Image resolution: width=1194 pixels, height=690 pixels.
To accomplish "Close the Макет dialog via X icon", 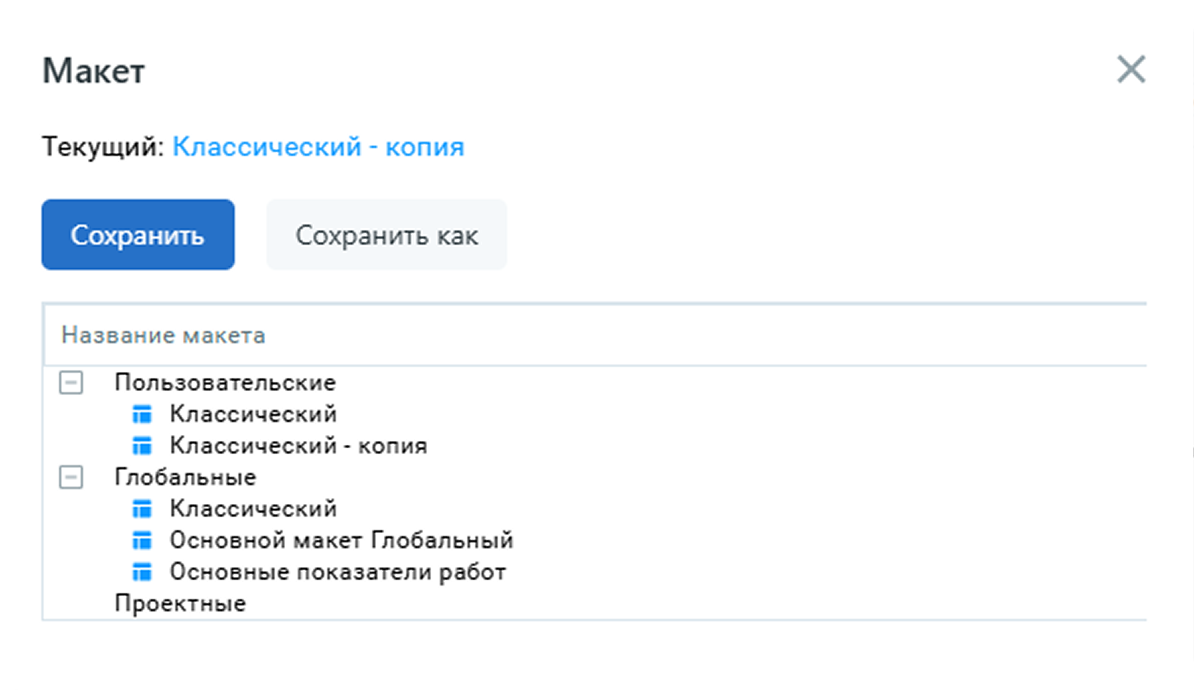I will (x=1131, y=69).
